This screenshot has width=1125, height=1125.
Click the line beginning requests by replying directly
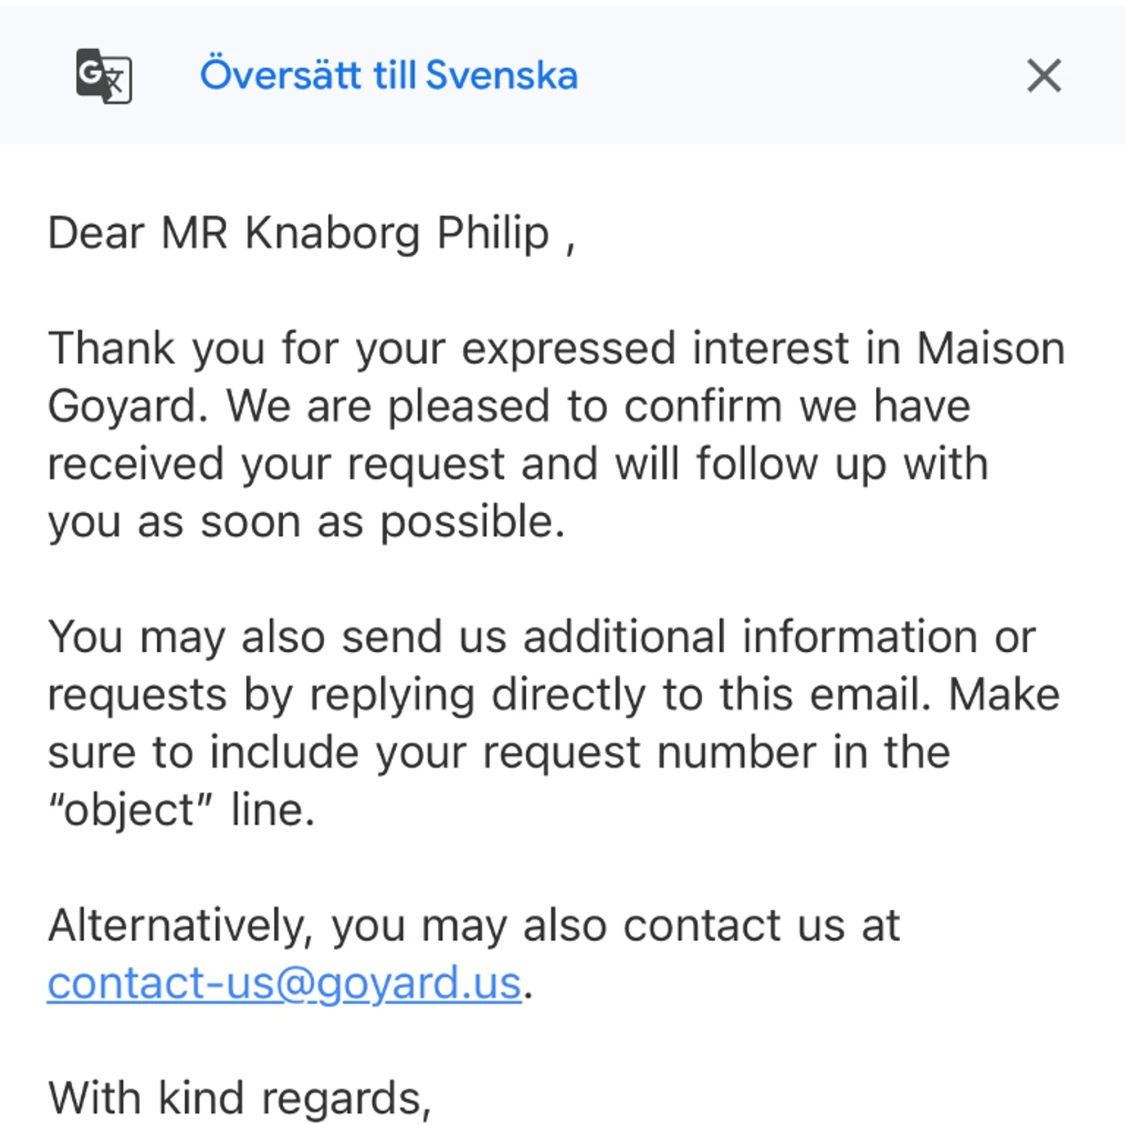[x=553, y=695]
